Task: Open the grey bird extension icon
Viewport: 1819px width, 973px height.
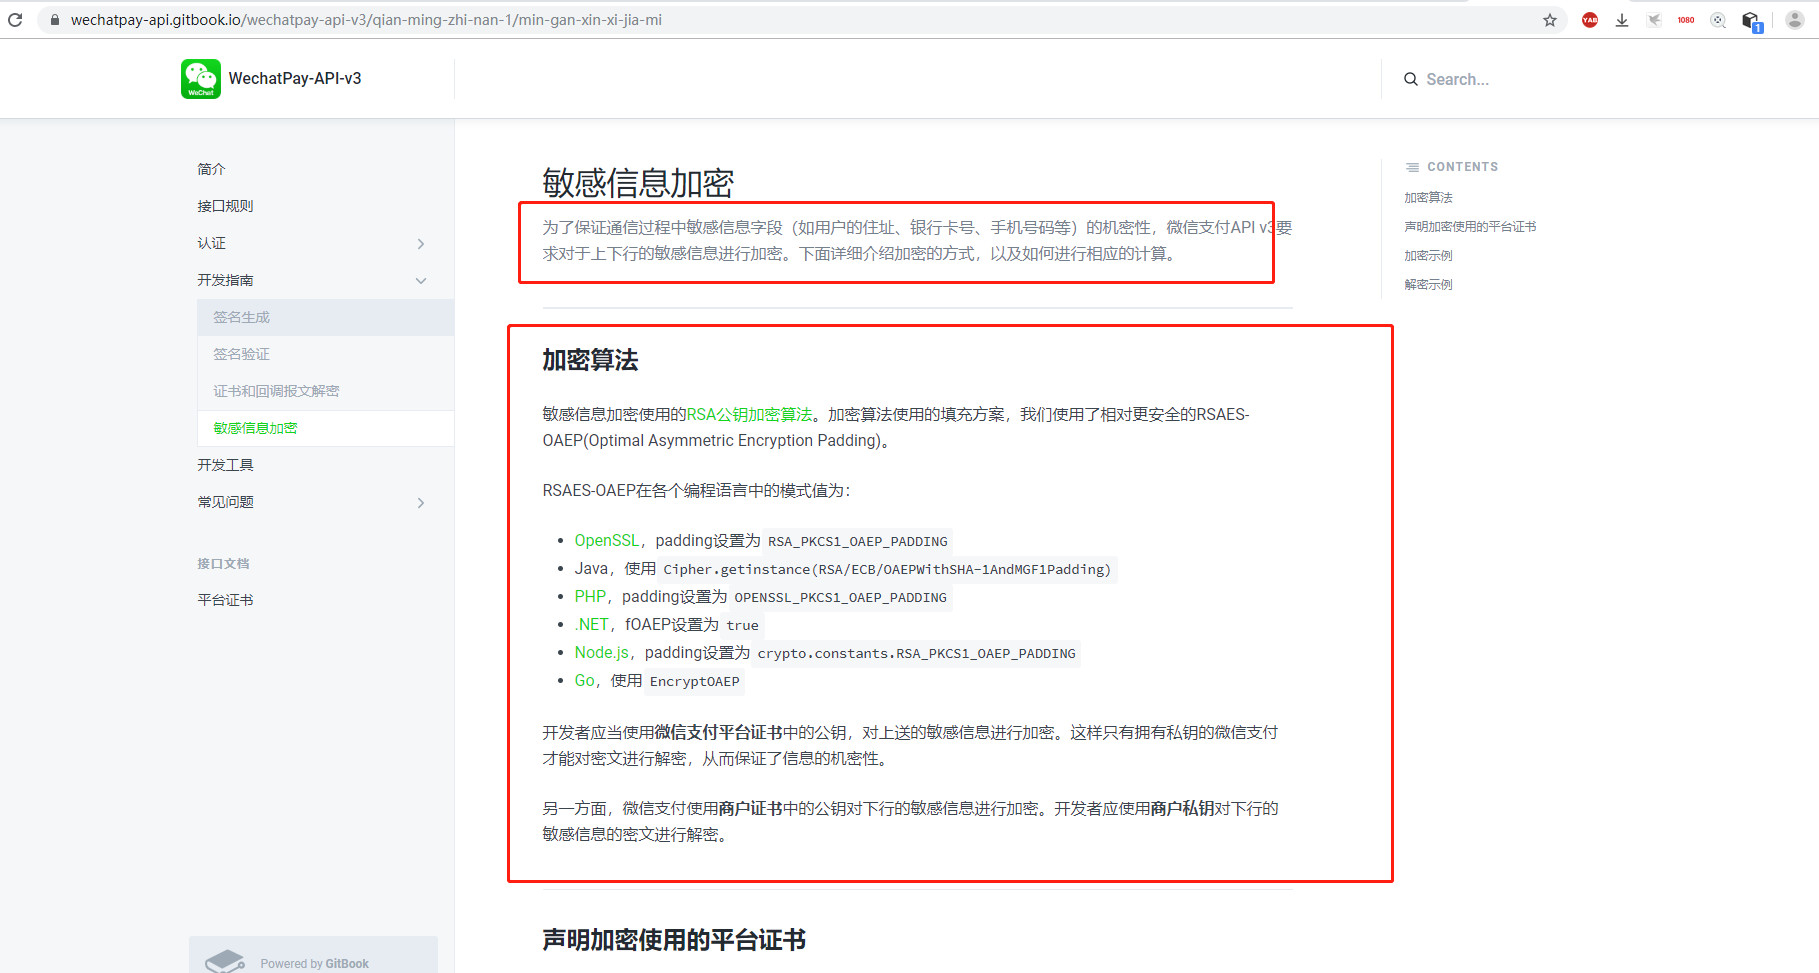Action: coord(1654,20)
